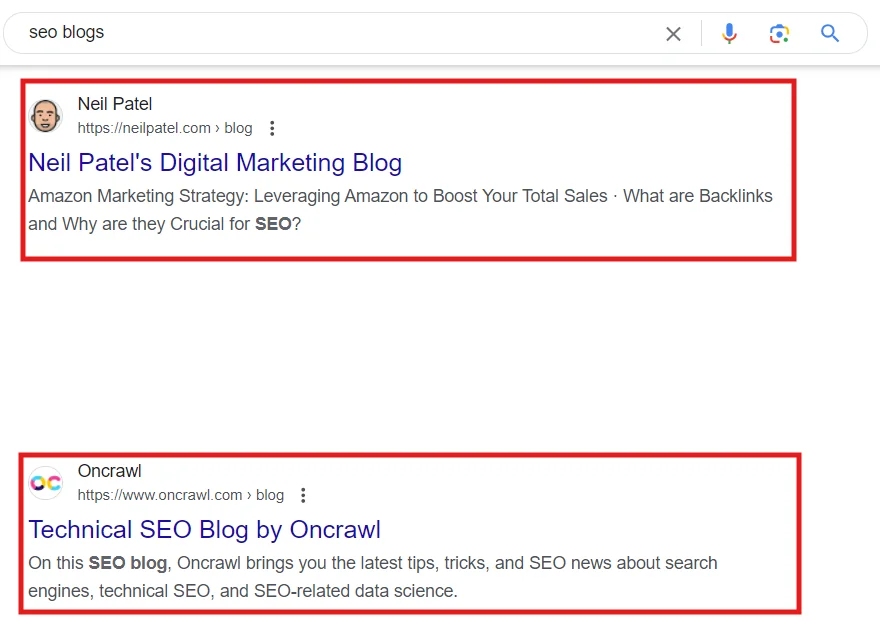Open the three-dot menu next to oncrawl.com
This screenshot has width=880, height=621.
click(x=303, y=495)
